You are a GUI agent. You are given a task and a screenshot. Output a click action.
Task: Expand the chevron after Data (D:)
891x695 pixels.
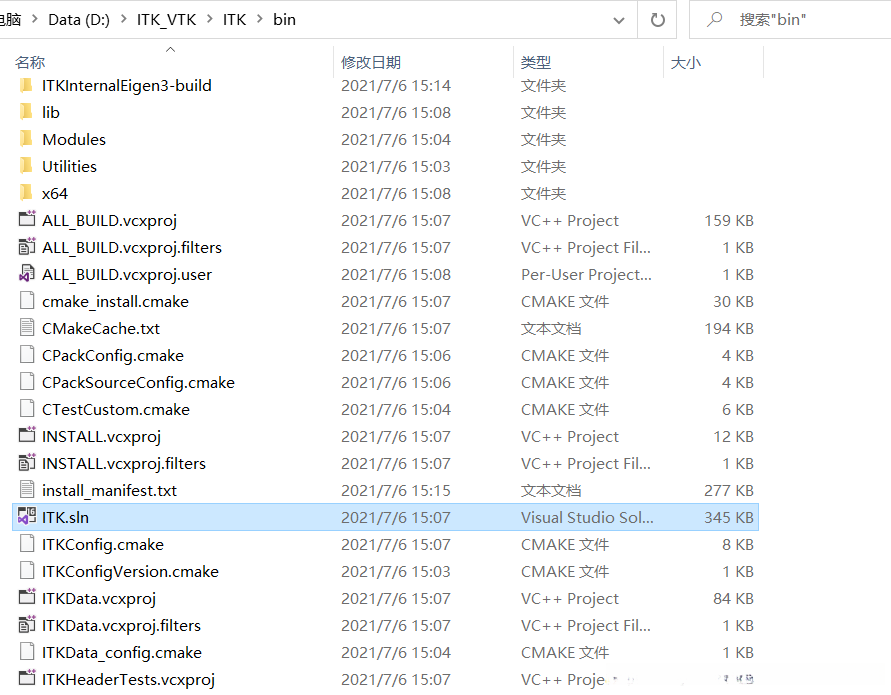pyautogui.click(x=123, y=19)
